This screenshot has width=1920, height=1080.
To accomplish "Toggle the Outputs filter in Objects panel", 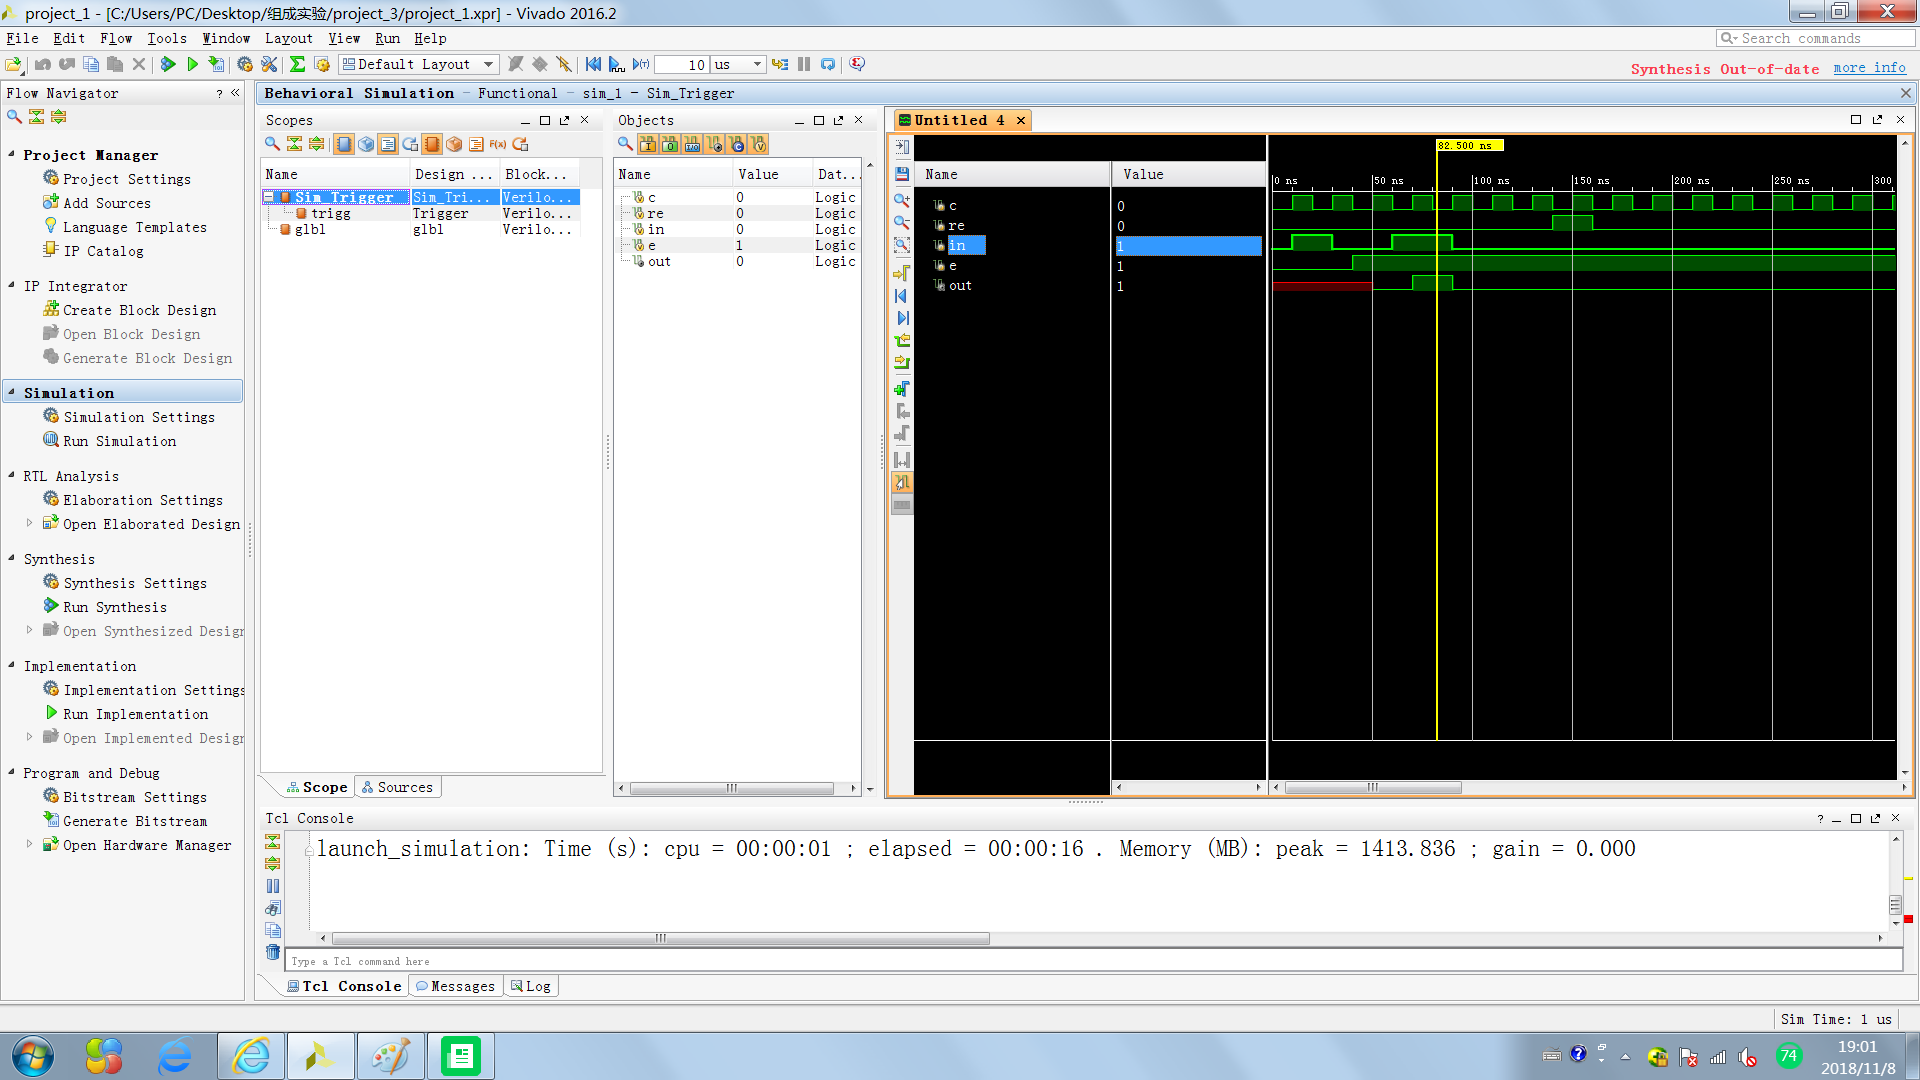I will click(x=670, y=144).
